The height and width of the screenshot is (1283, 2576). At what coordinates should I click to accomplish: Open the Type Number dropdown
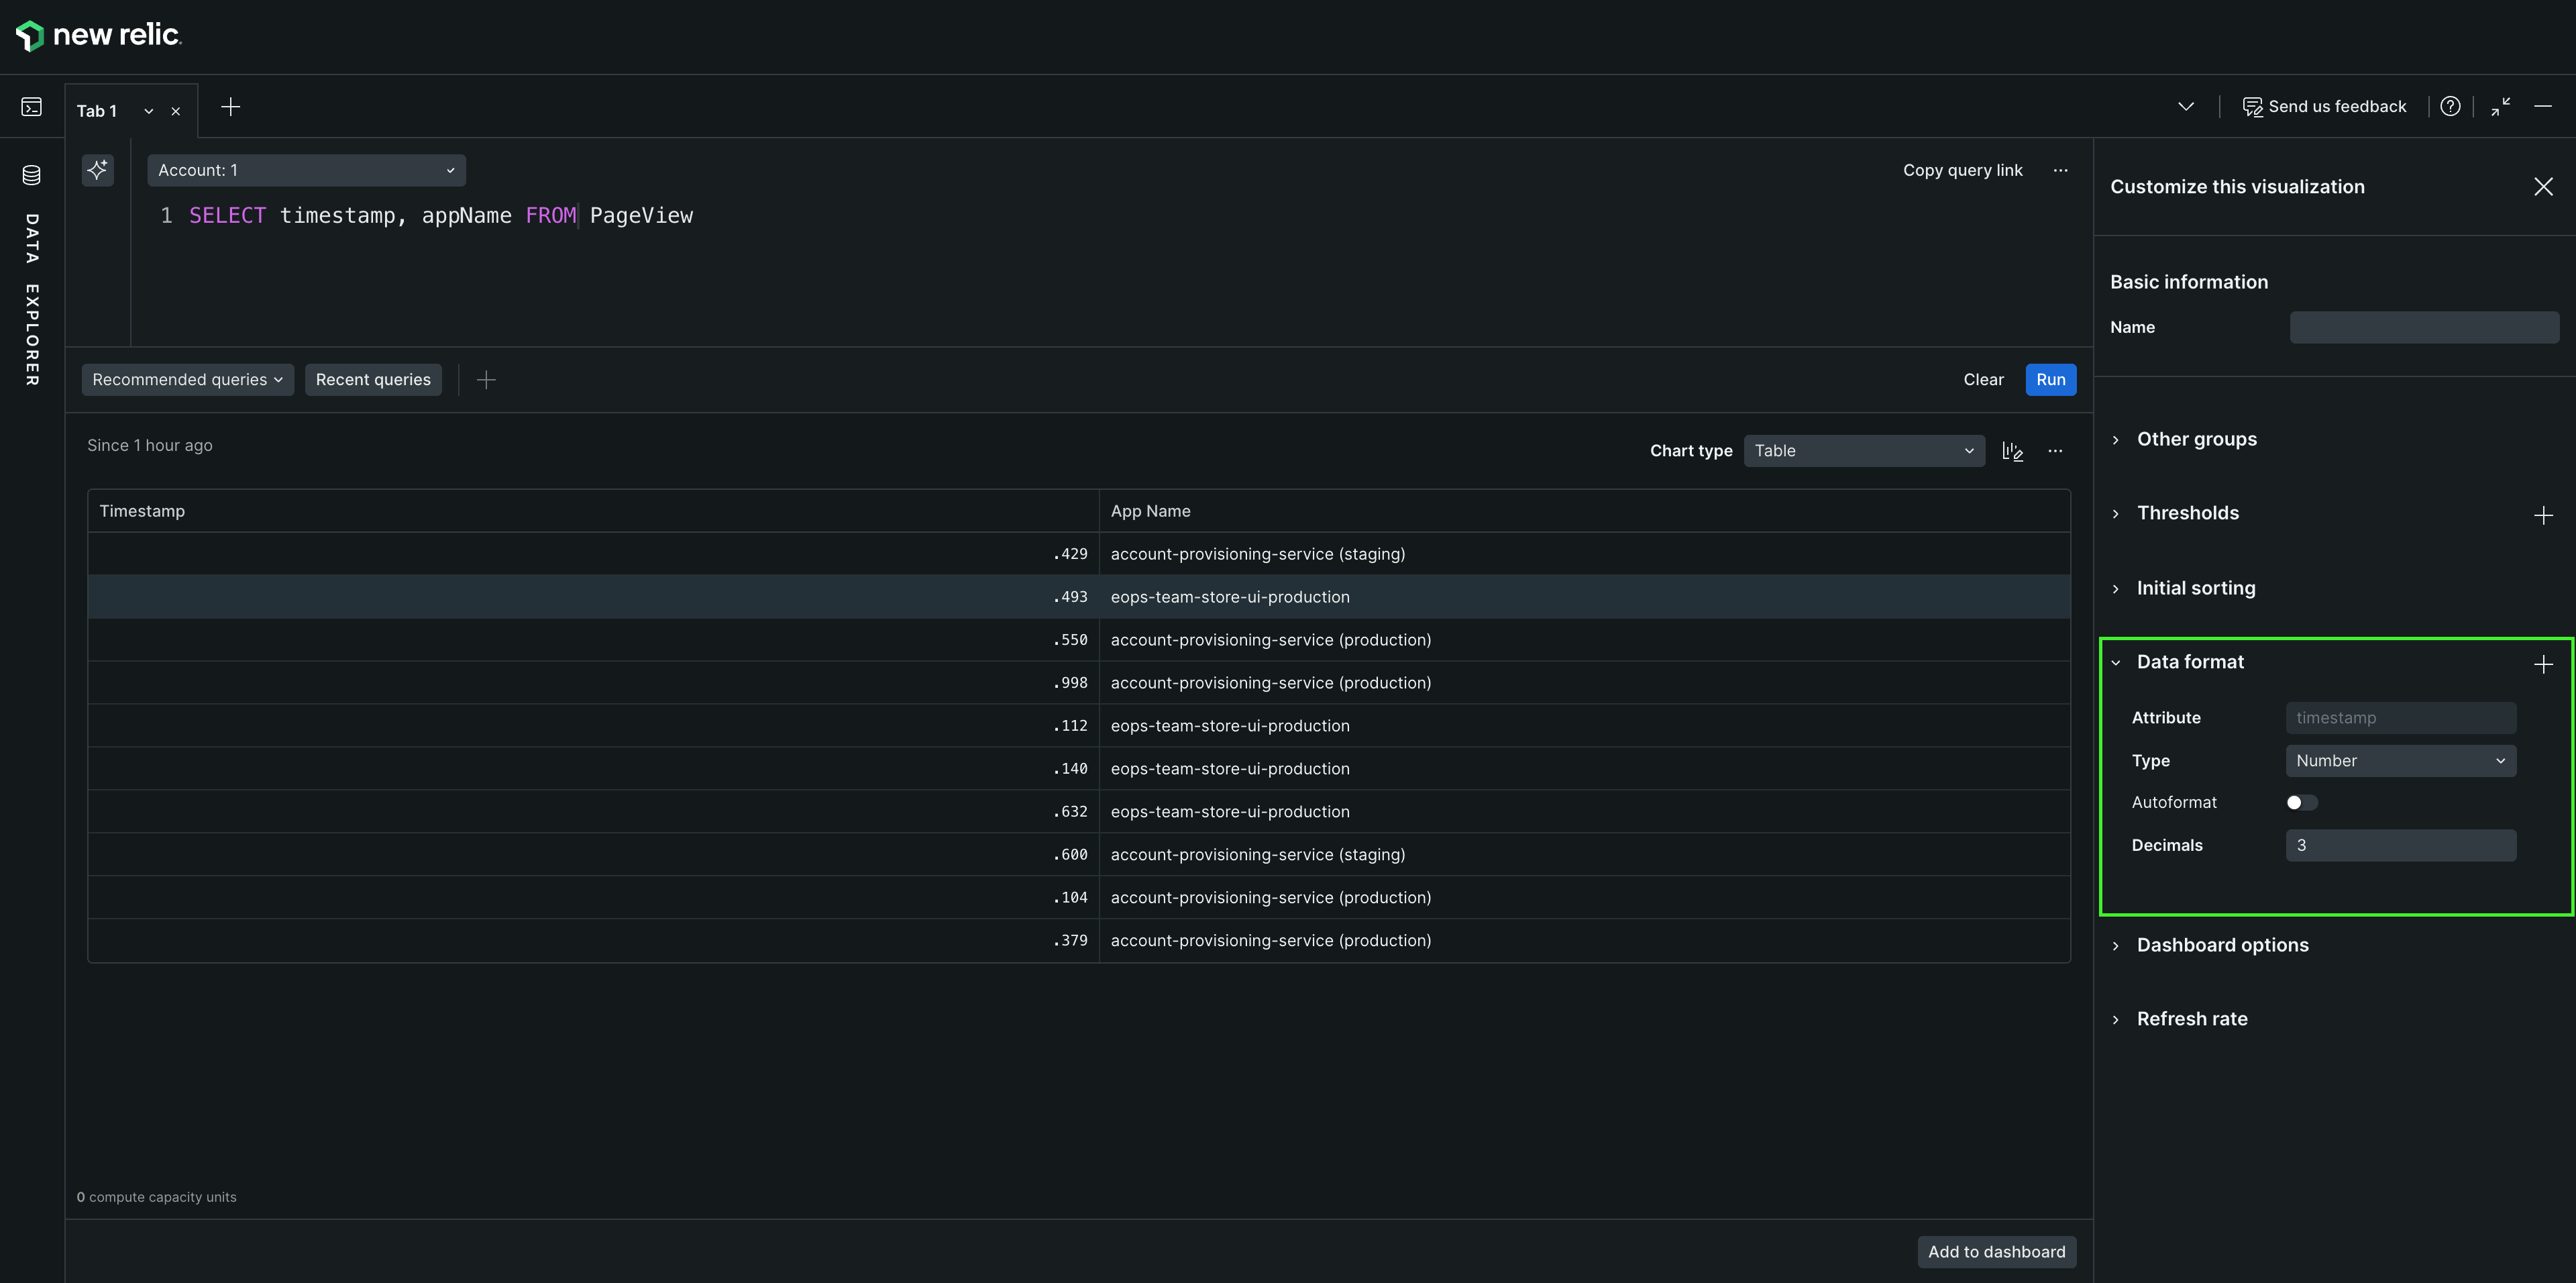click(2400, 761)
